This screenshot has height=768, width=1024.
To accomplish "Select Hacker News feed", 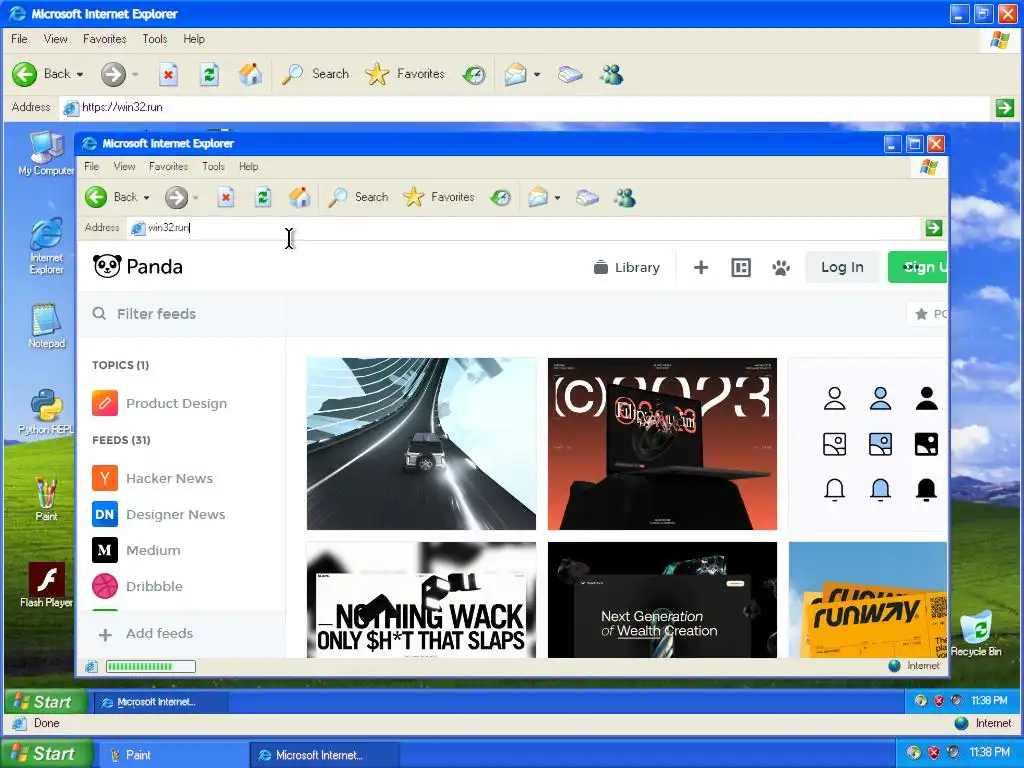I will (153, 478).
